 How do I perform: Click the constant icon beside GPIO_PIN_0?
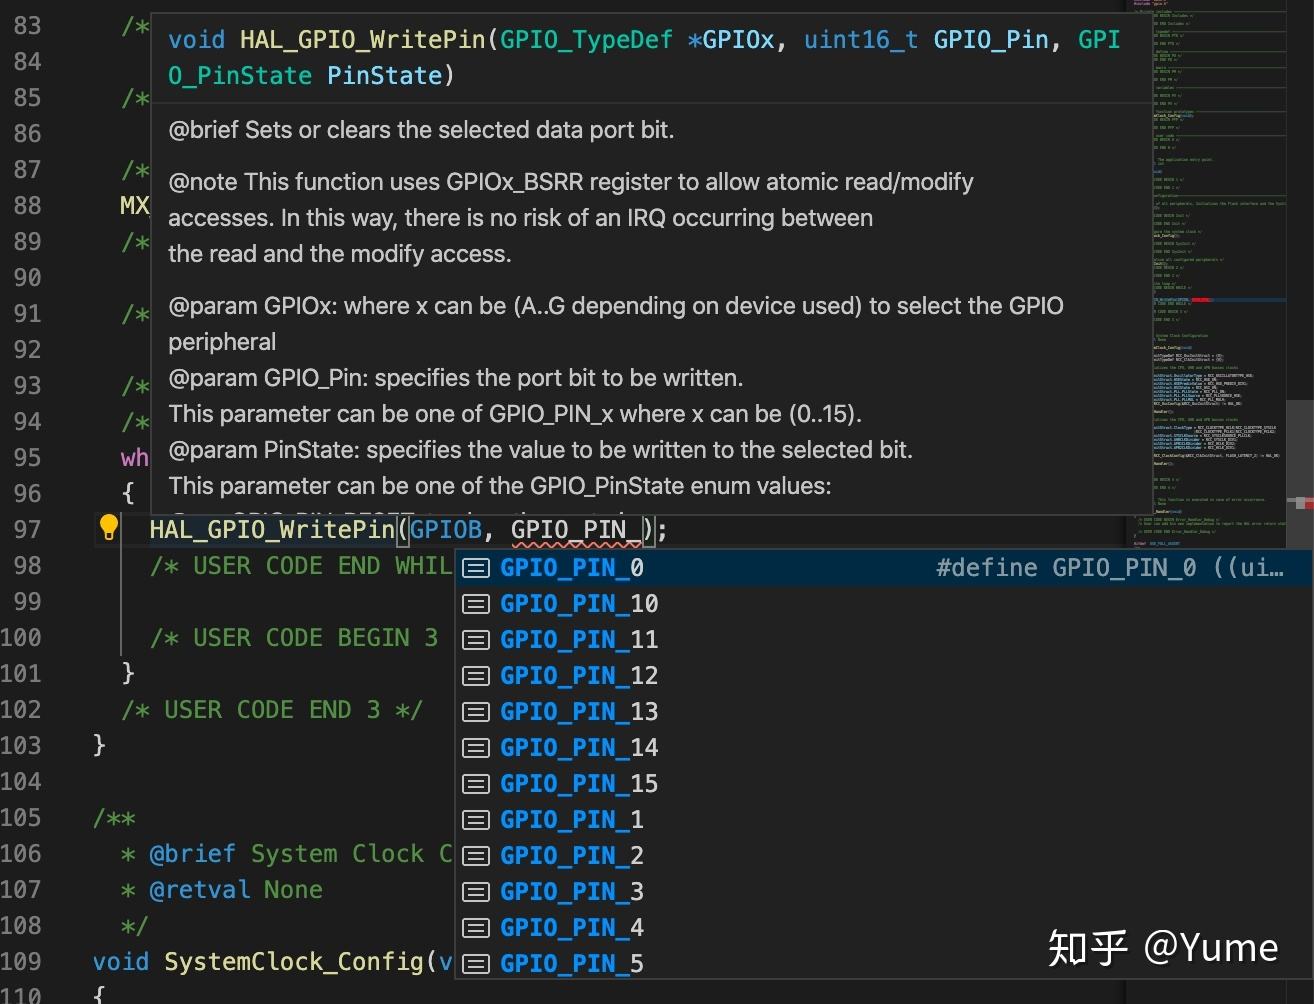476,568
